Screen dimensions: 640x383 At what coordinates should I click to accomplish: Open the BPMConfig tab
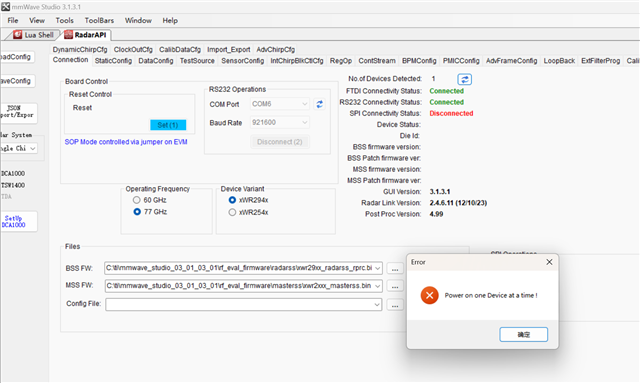(419, 61)
